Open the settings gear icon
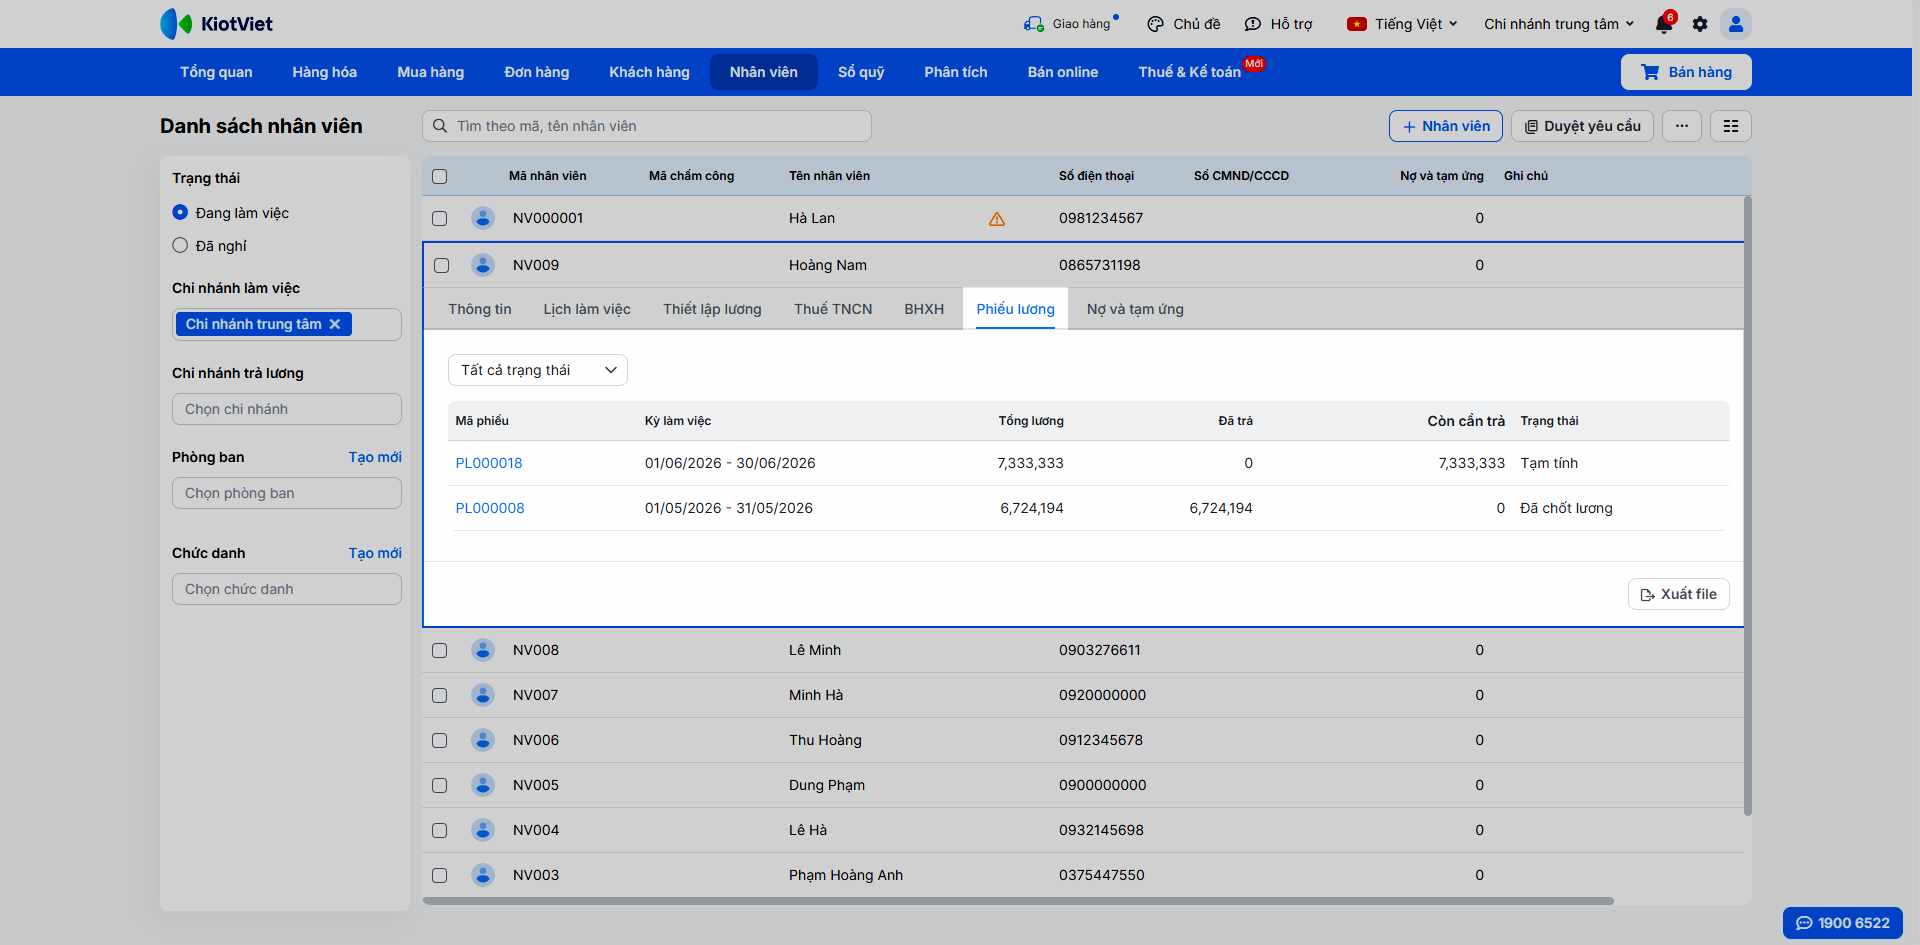 point(1700,24)
